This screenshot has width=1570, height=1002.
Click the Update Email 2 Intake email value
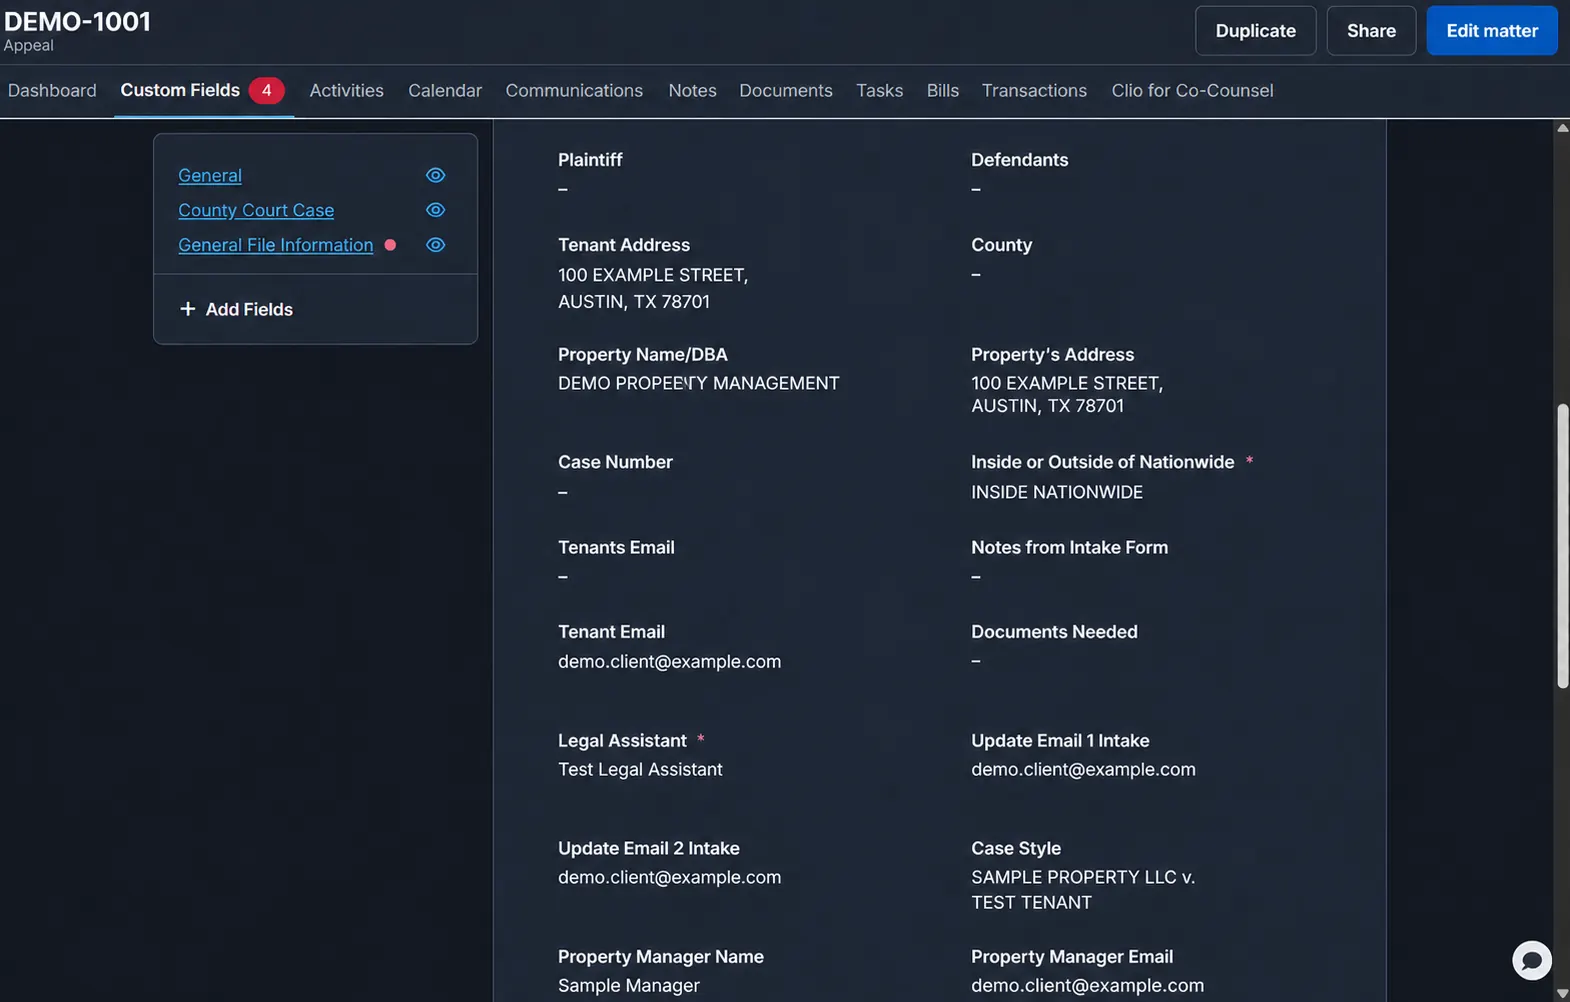pos(669,877)
